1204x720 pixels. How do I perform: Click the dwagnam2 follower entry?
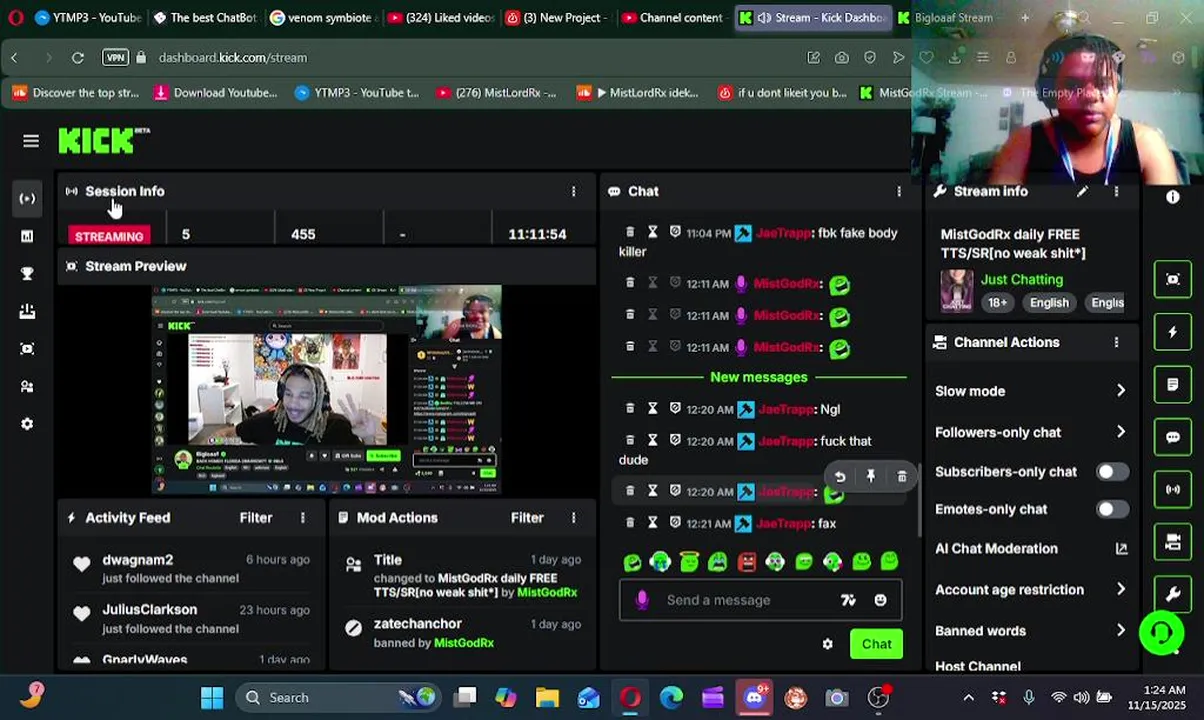click(190, 568)
